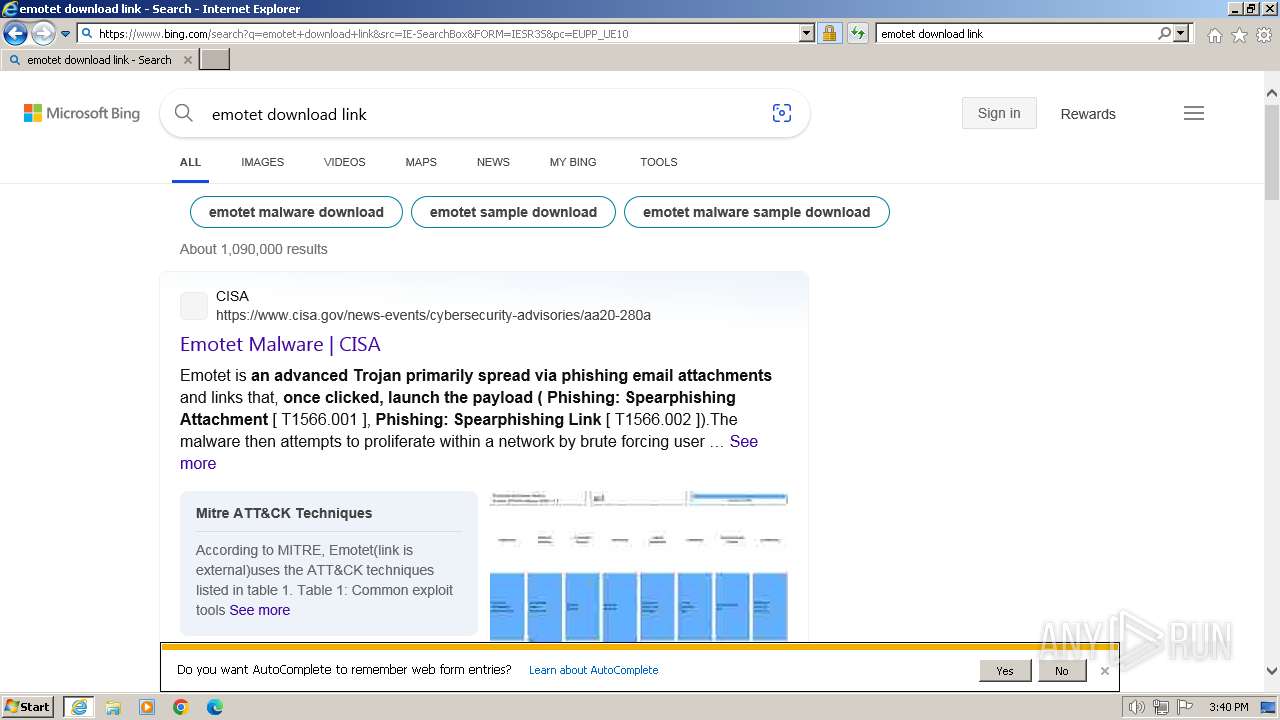Open the Favorites star icon
1280x720 pixels.
tap(1239, 35)
